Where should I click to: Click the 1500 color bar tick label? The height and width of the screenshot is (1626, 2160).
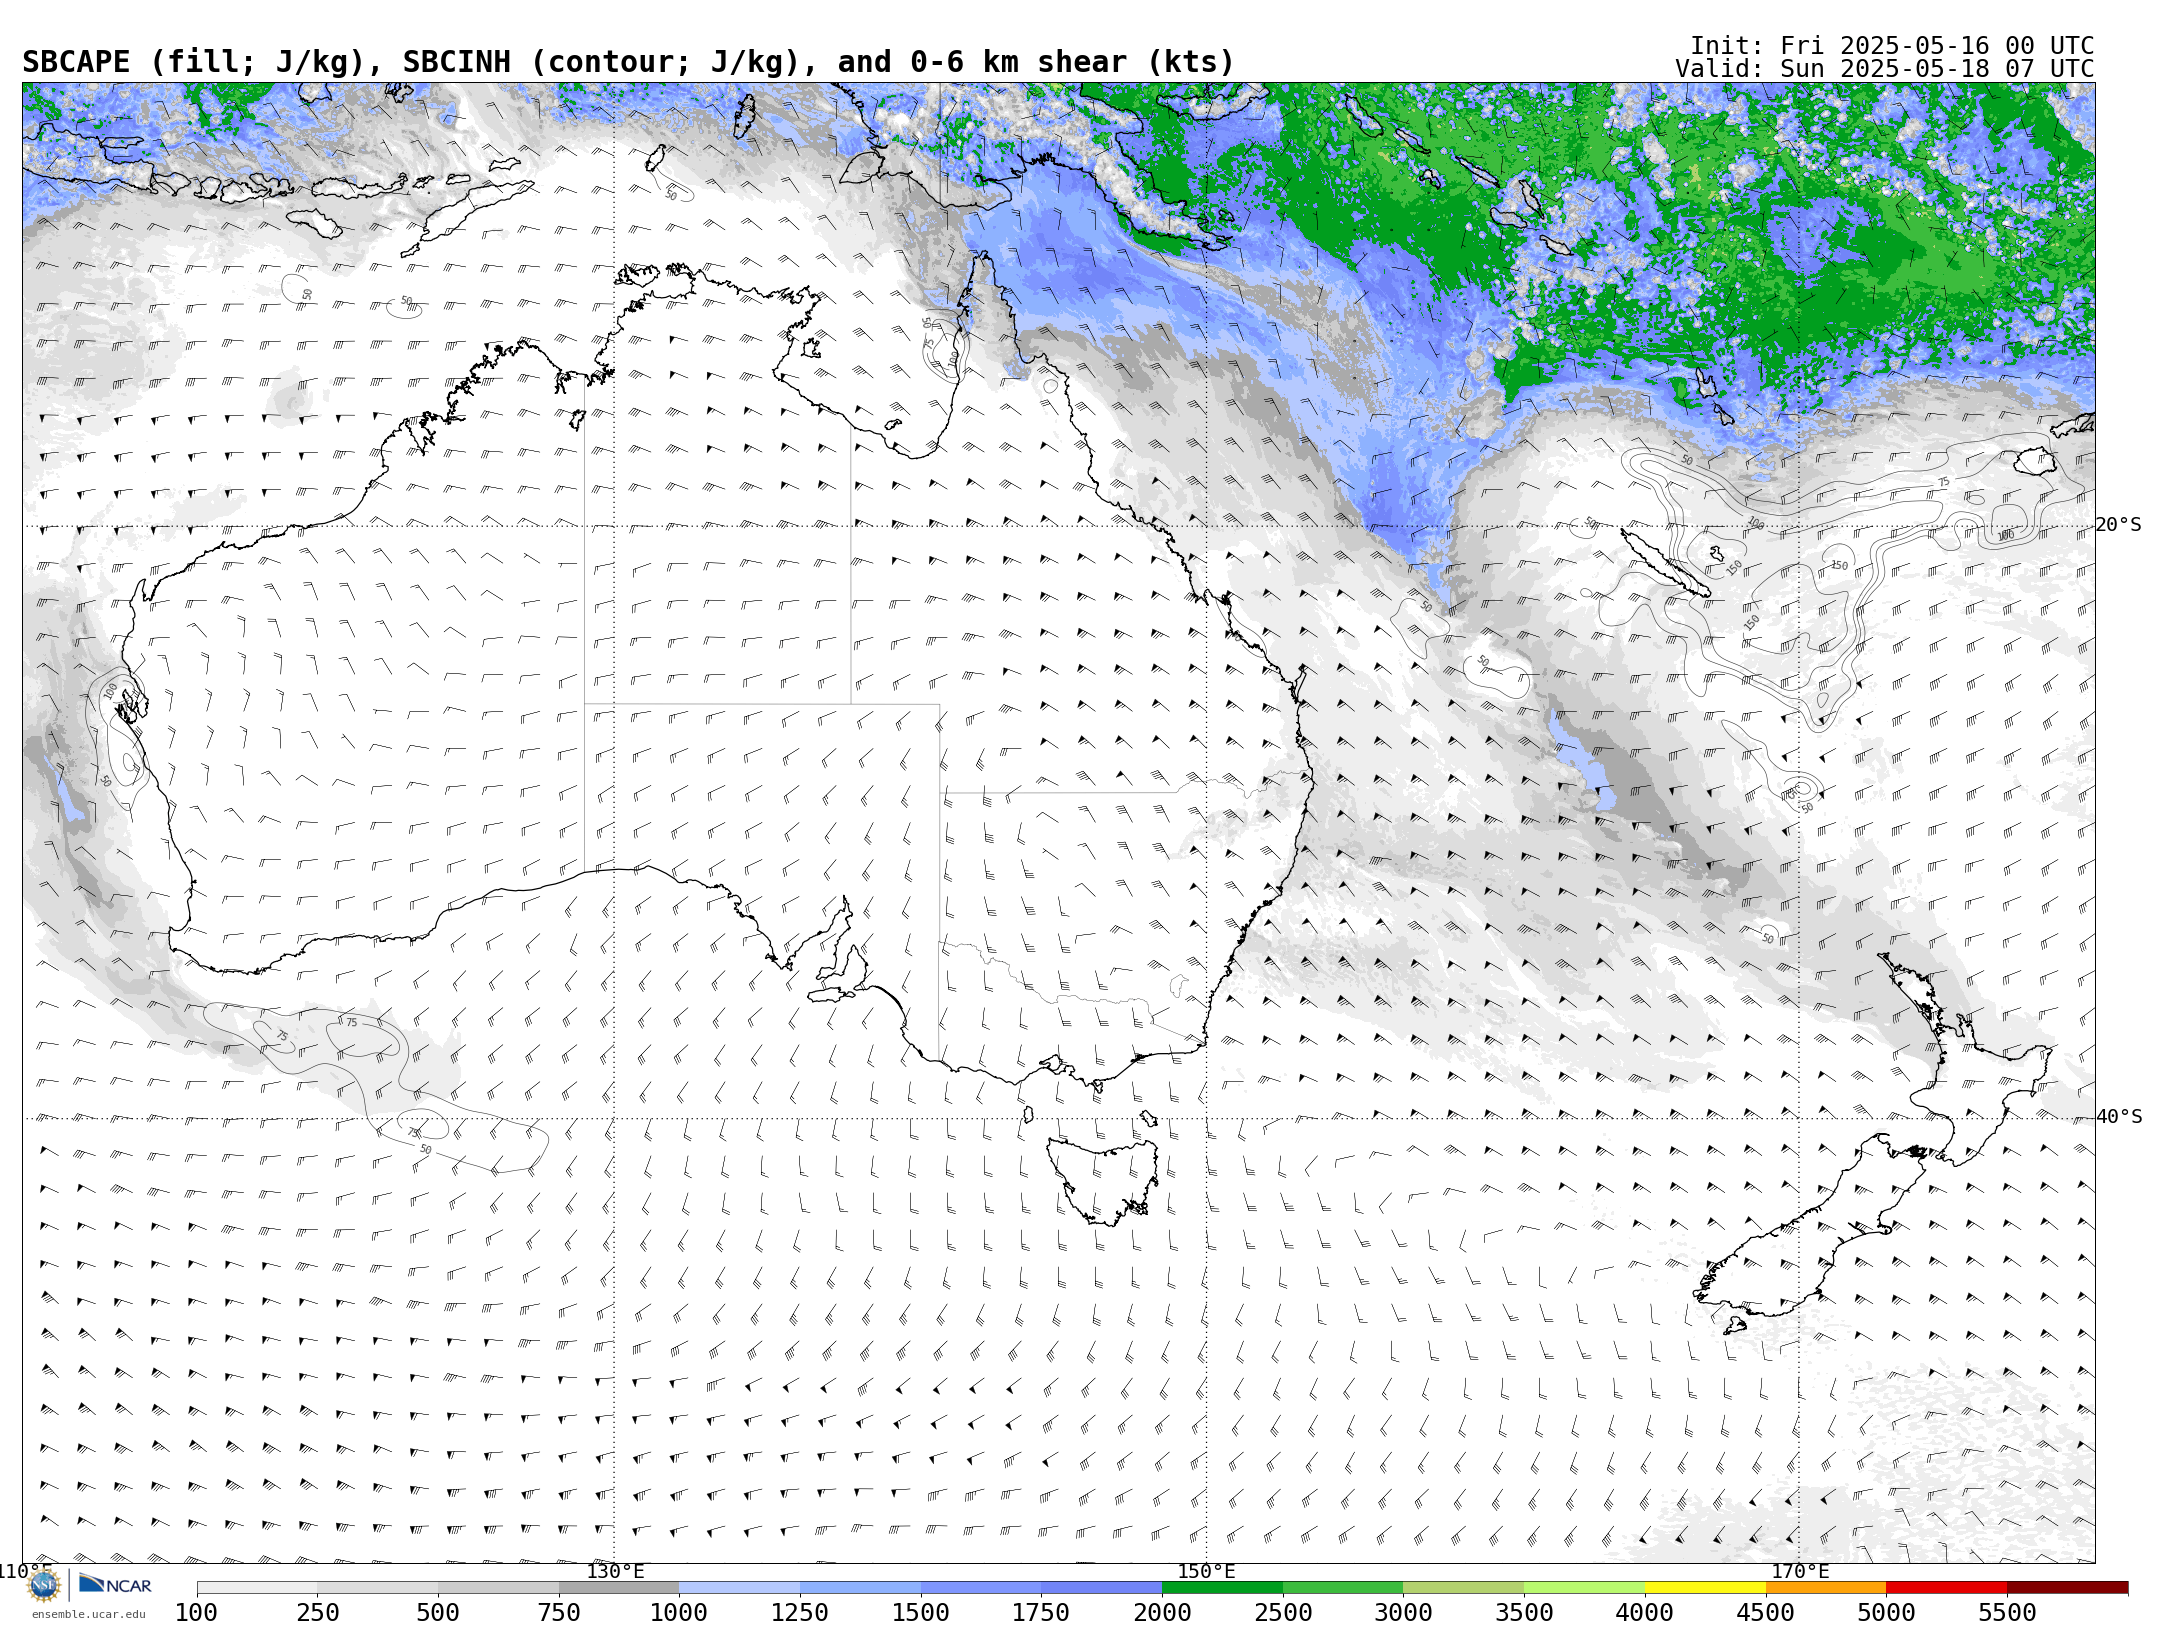point(921,1612)
